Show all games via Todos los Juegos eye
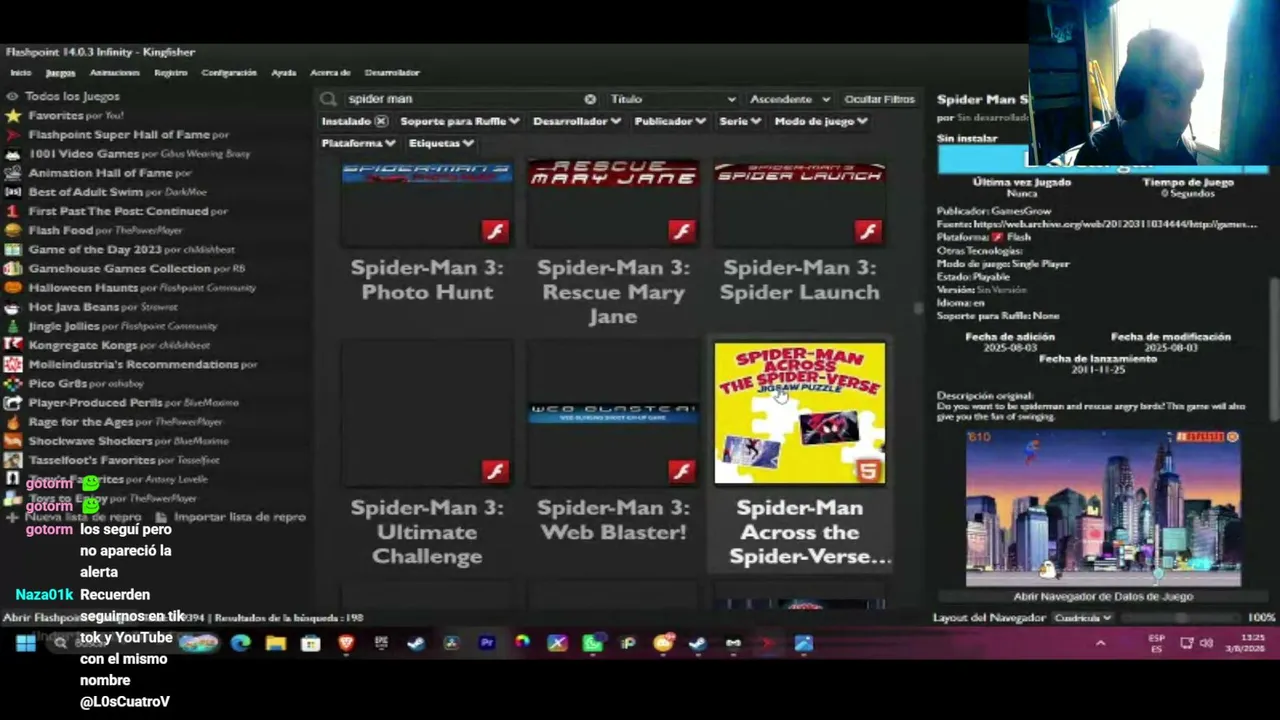 (12, 96)
